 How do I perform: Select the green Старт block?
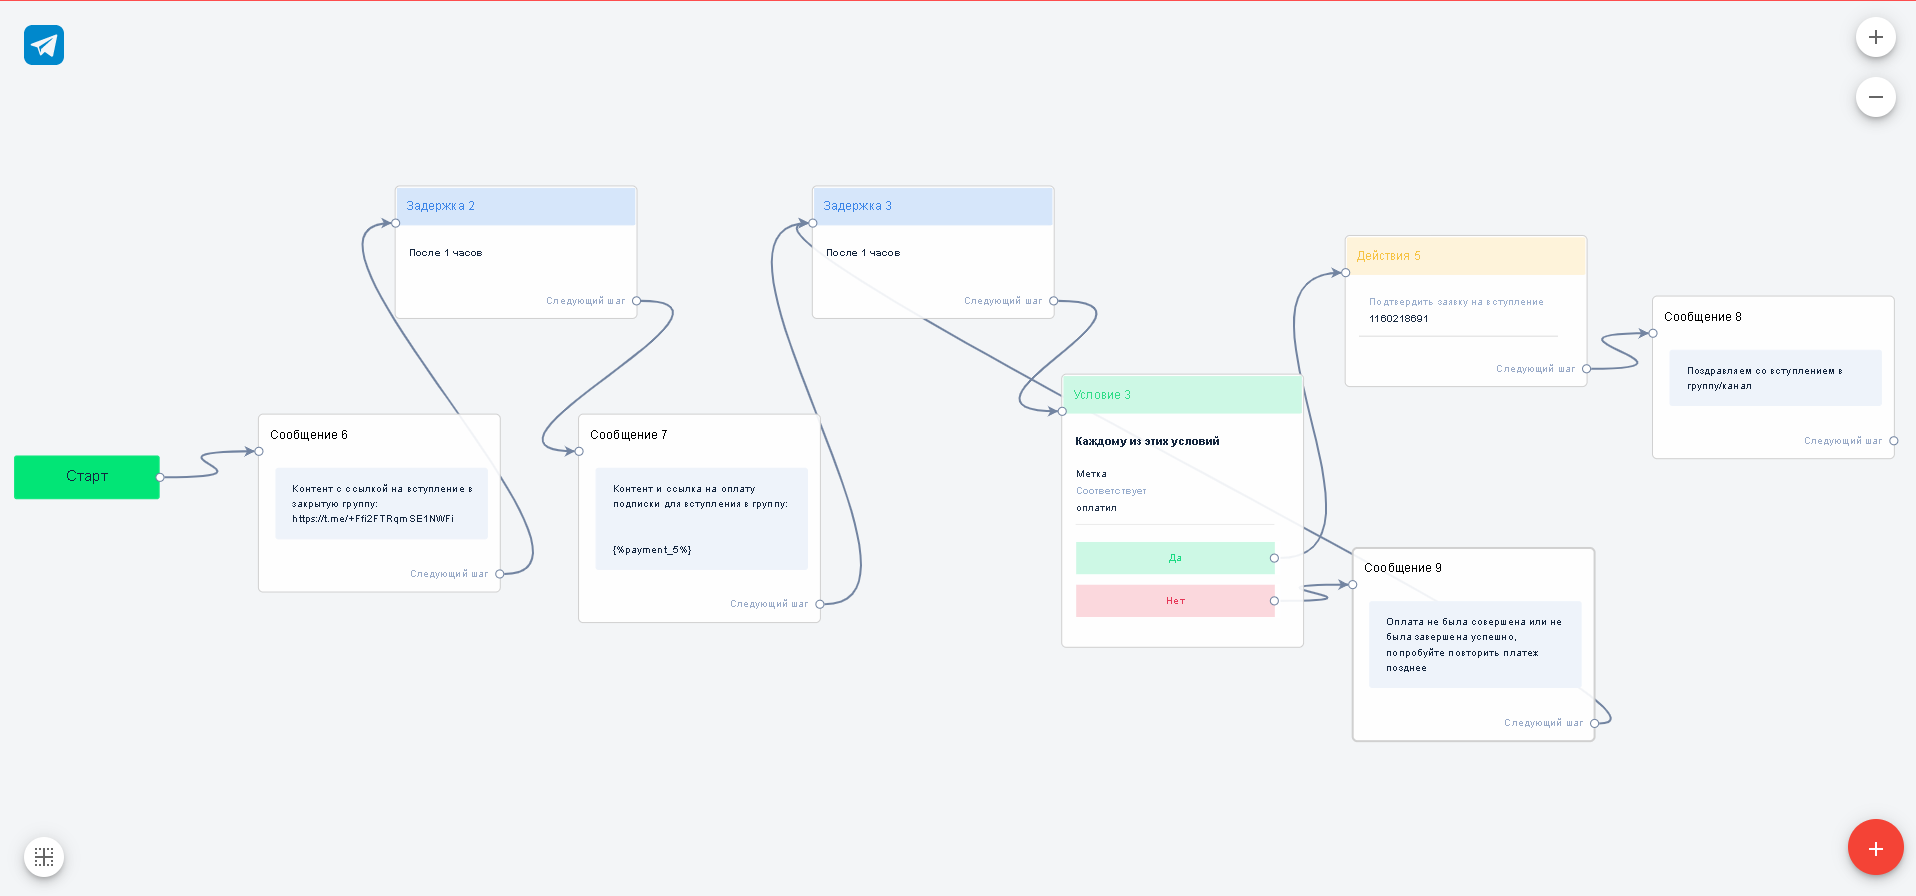pos(86,477)
